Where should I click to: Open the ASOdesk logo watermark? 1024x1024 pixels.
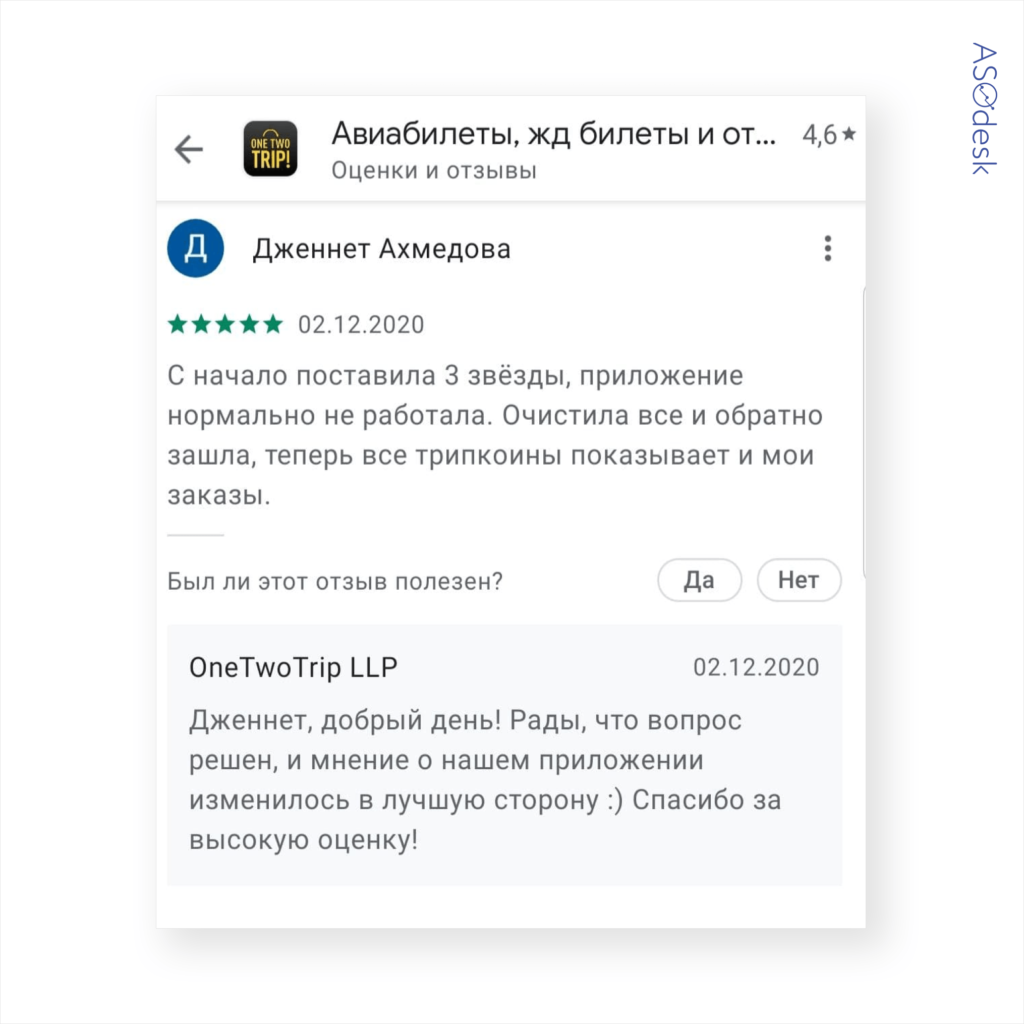coord(984,108)
